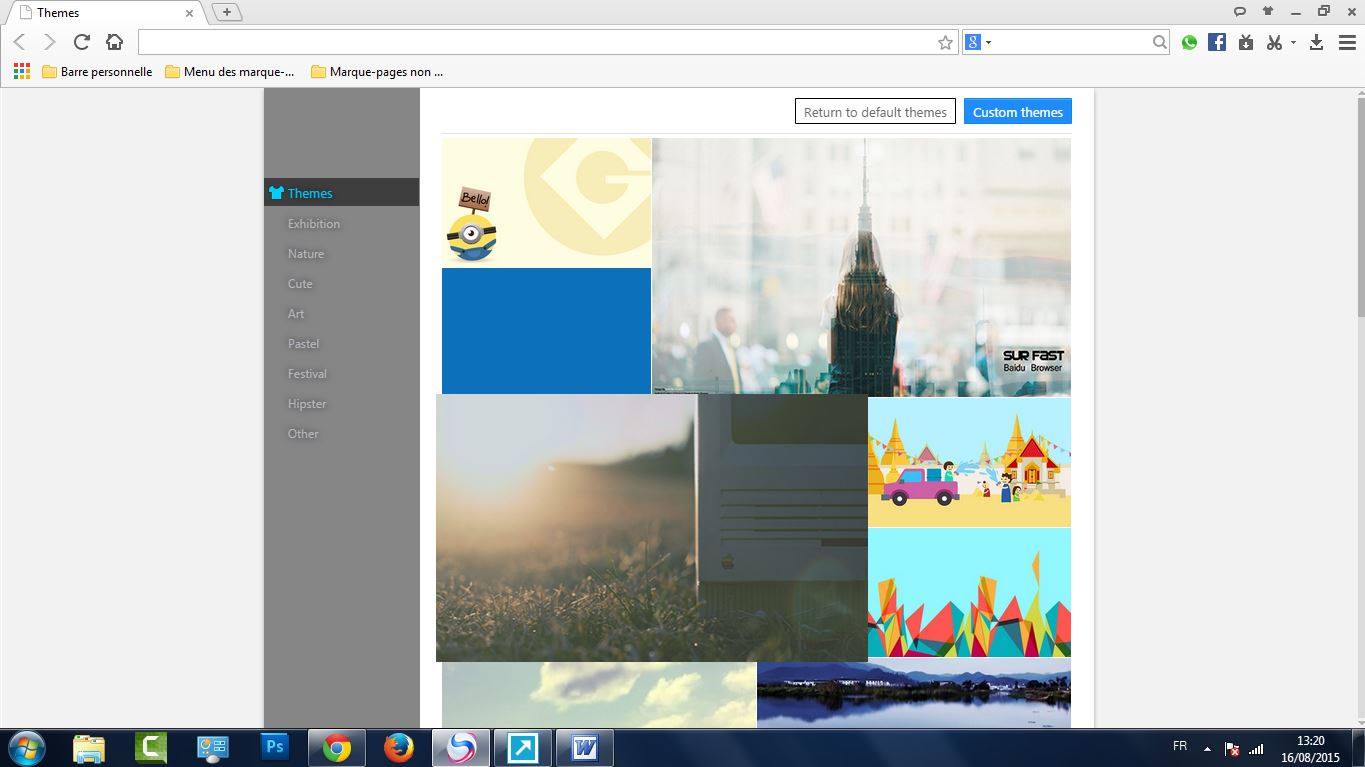Launch Photoshop from the taskbar
1365x767 pixels.
(x=275, y=748)
